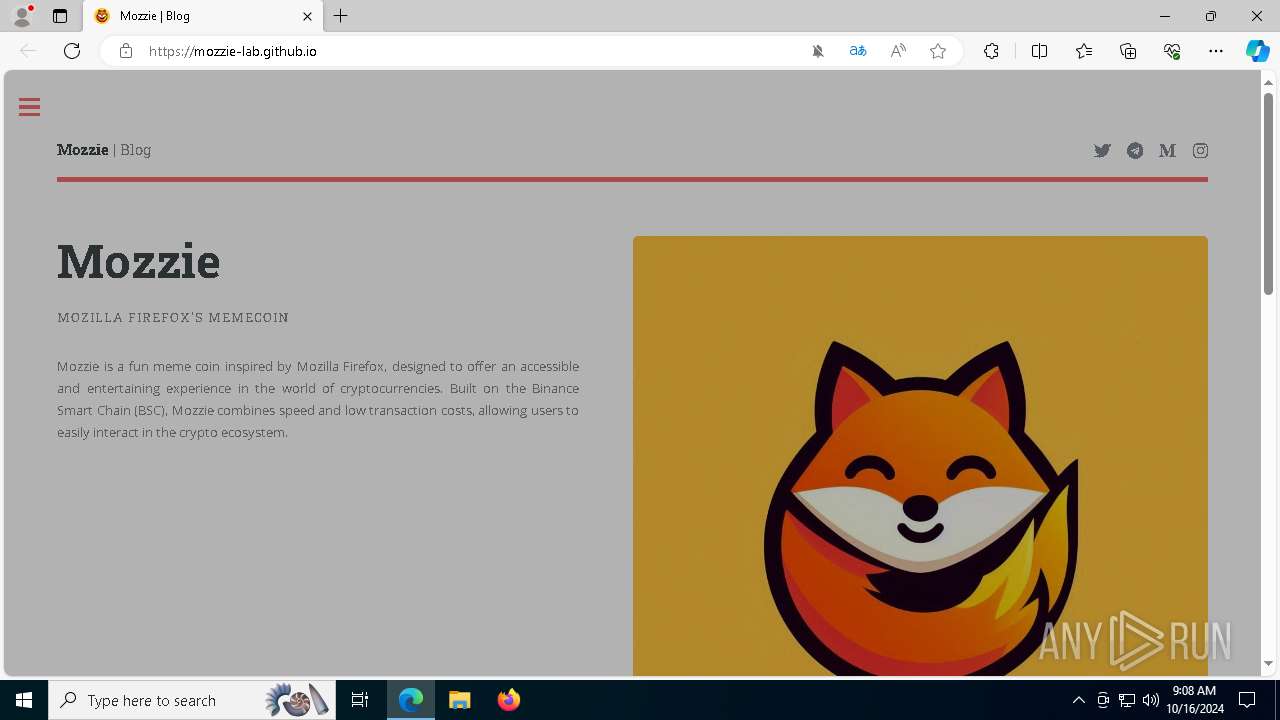Open the Tab actions menu icon
The height and width of the screenshot is (720, 1280).
(60, 16)
